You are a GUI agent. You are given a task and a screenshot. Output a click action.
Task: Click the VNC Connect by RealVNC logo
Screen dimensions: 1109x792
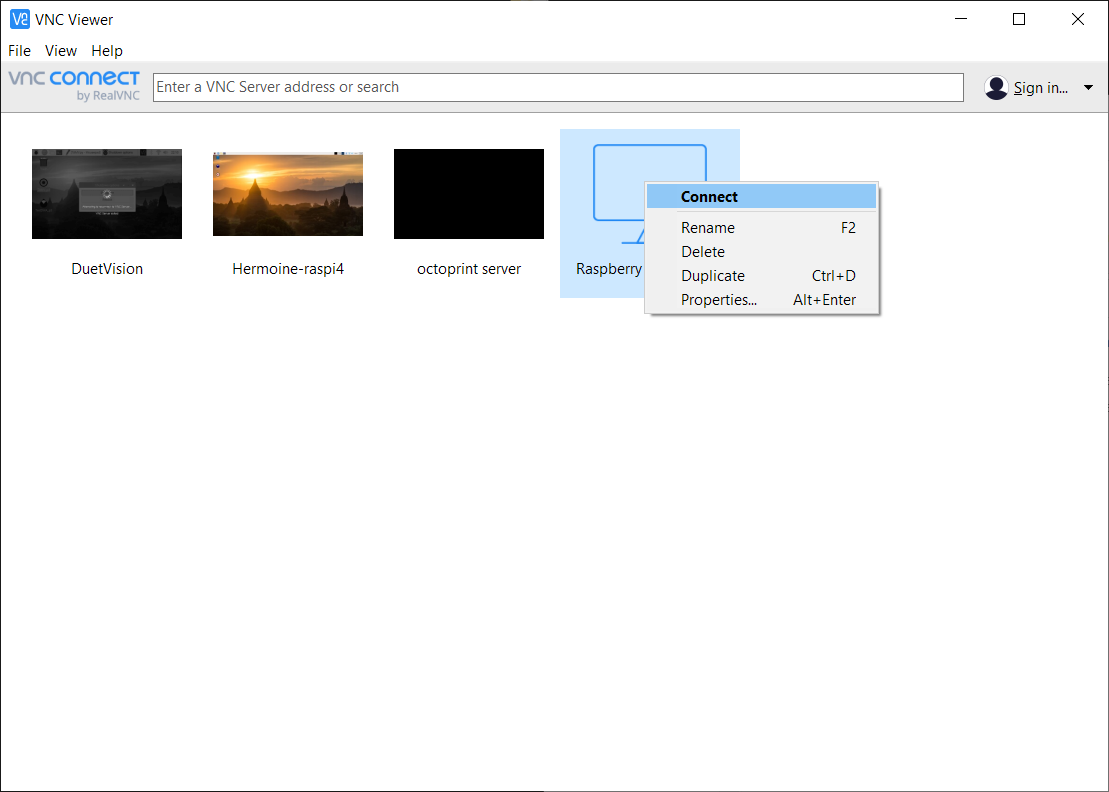click(x=74, y=86)
